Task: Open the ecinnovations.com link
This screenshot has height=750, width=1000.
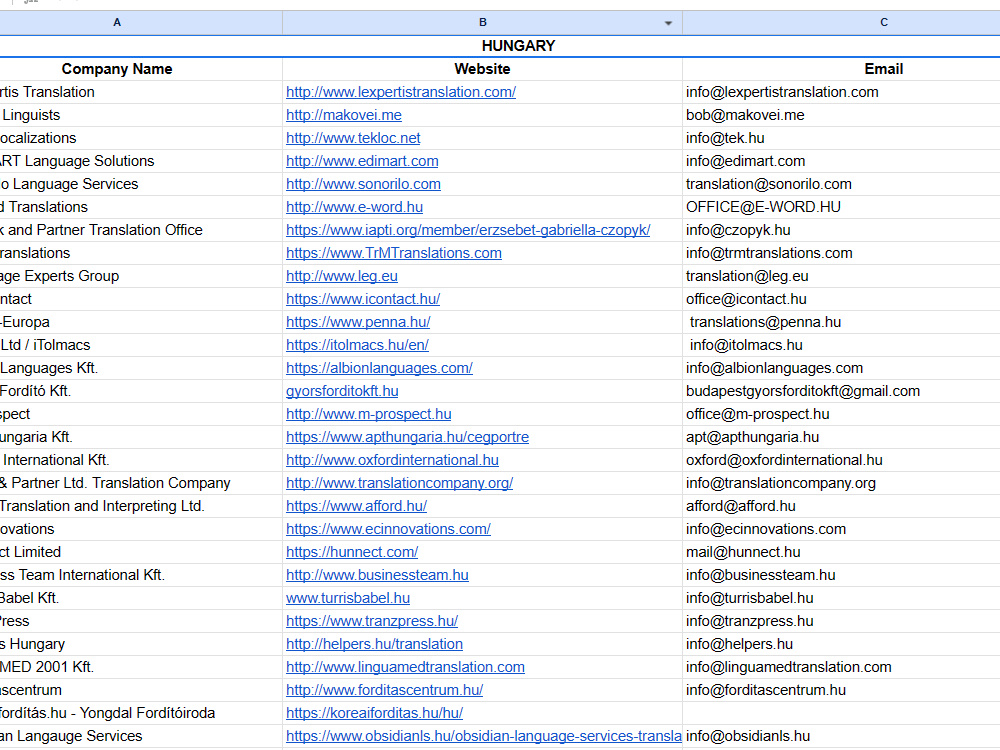Action: click(388, 529)
